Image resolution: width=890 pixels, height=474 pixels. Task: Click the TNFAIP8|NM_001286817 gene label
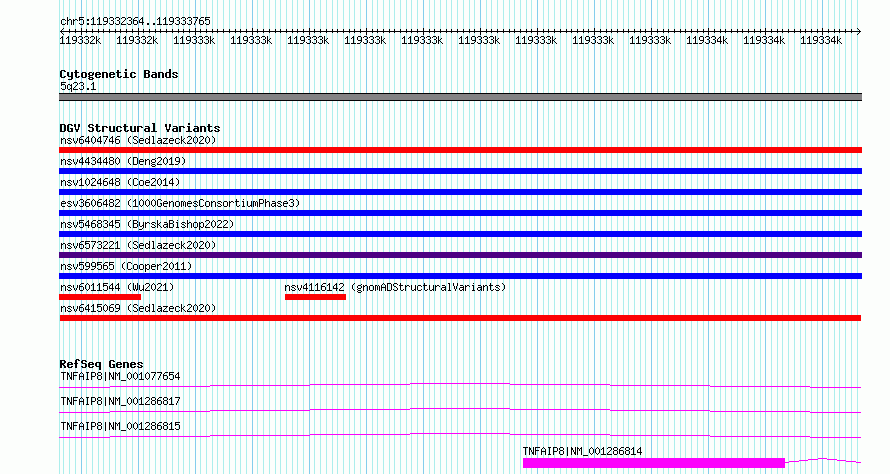pyautogui.click(x=120, y=401)
